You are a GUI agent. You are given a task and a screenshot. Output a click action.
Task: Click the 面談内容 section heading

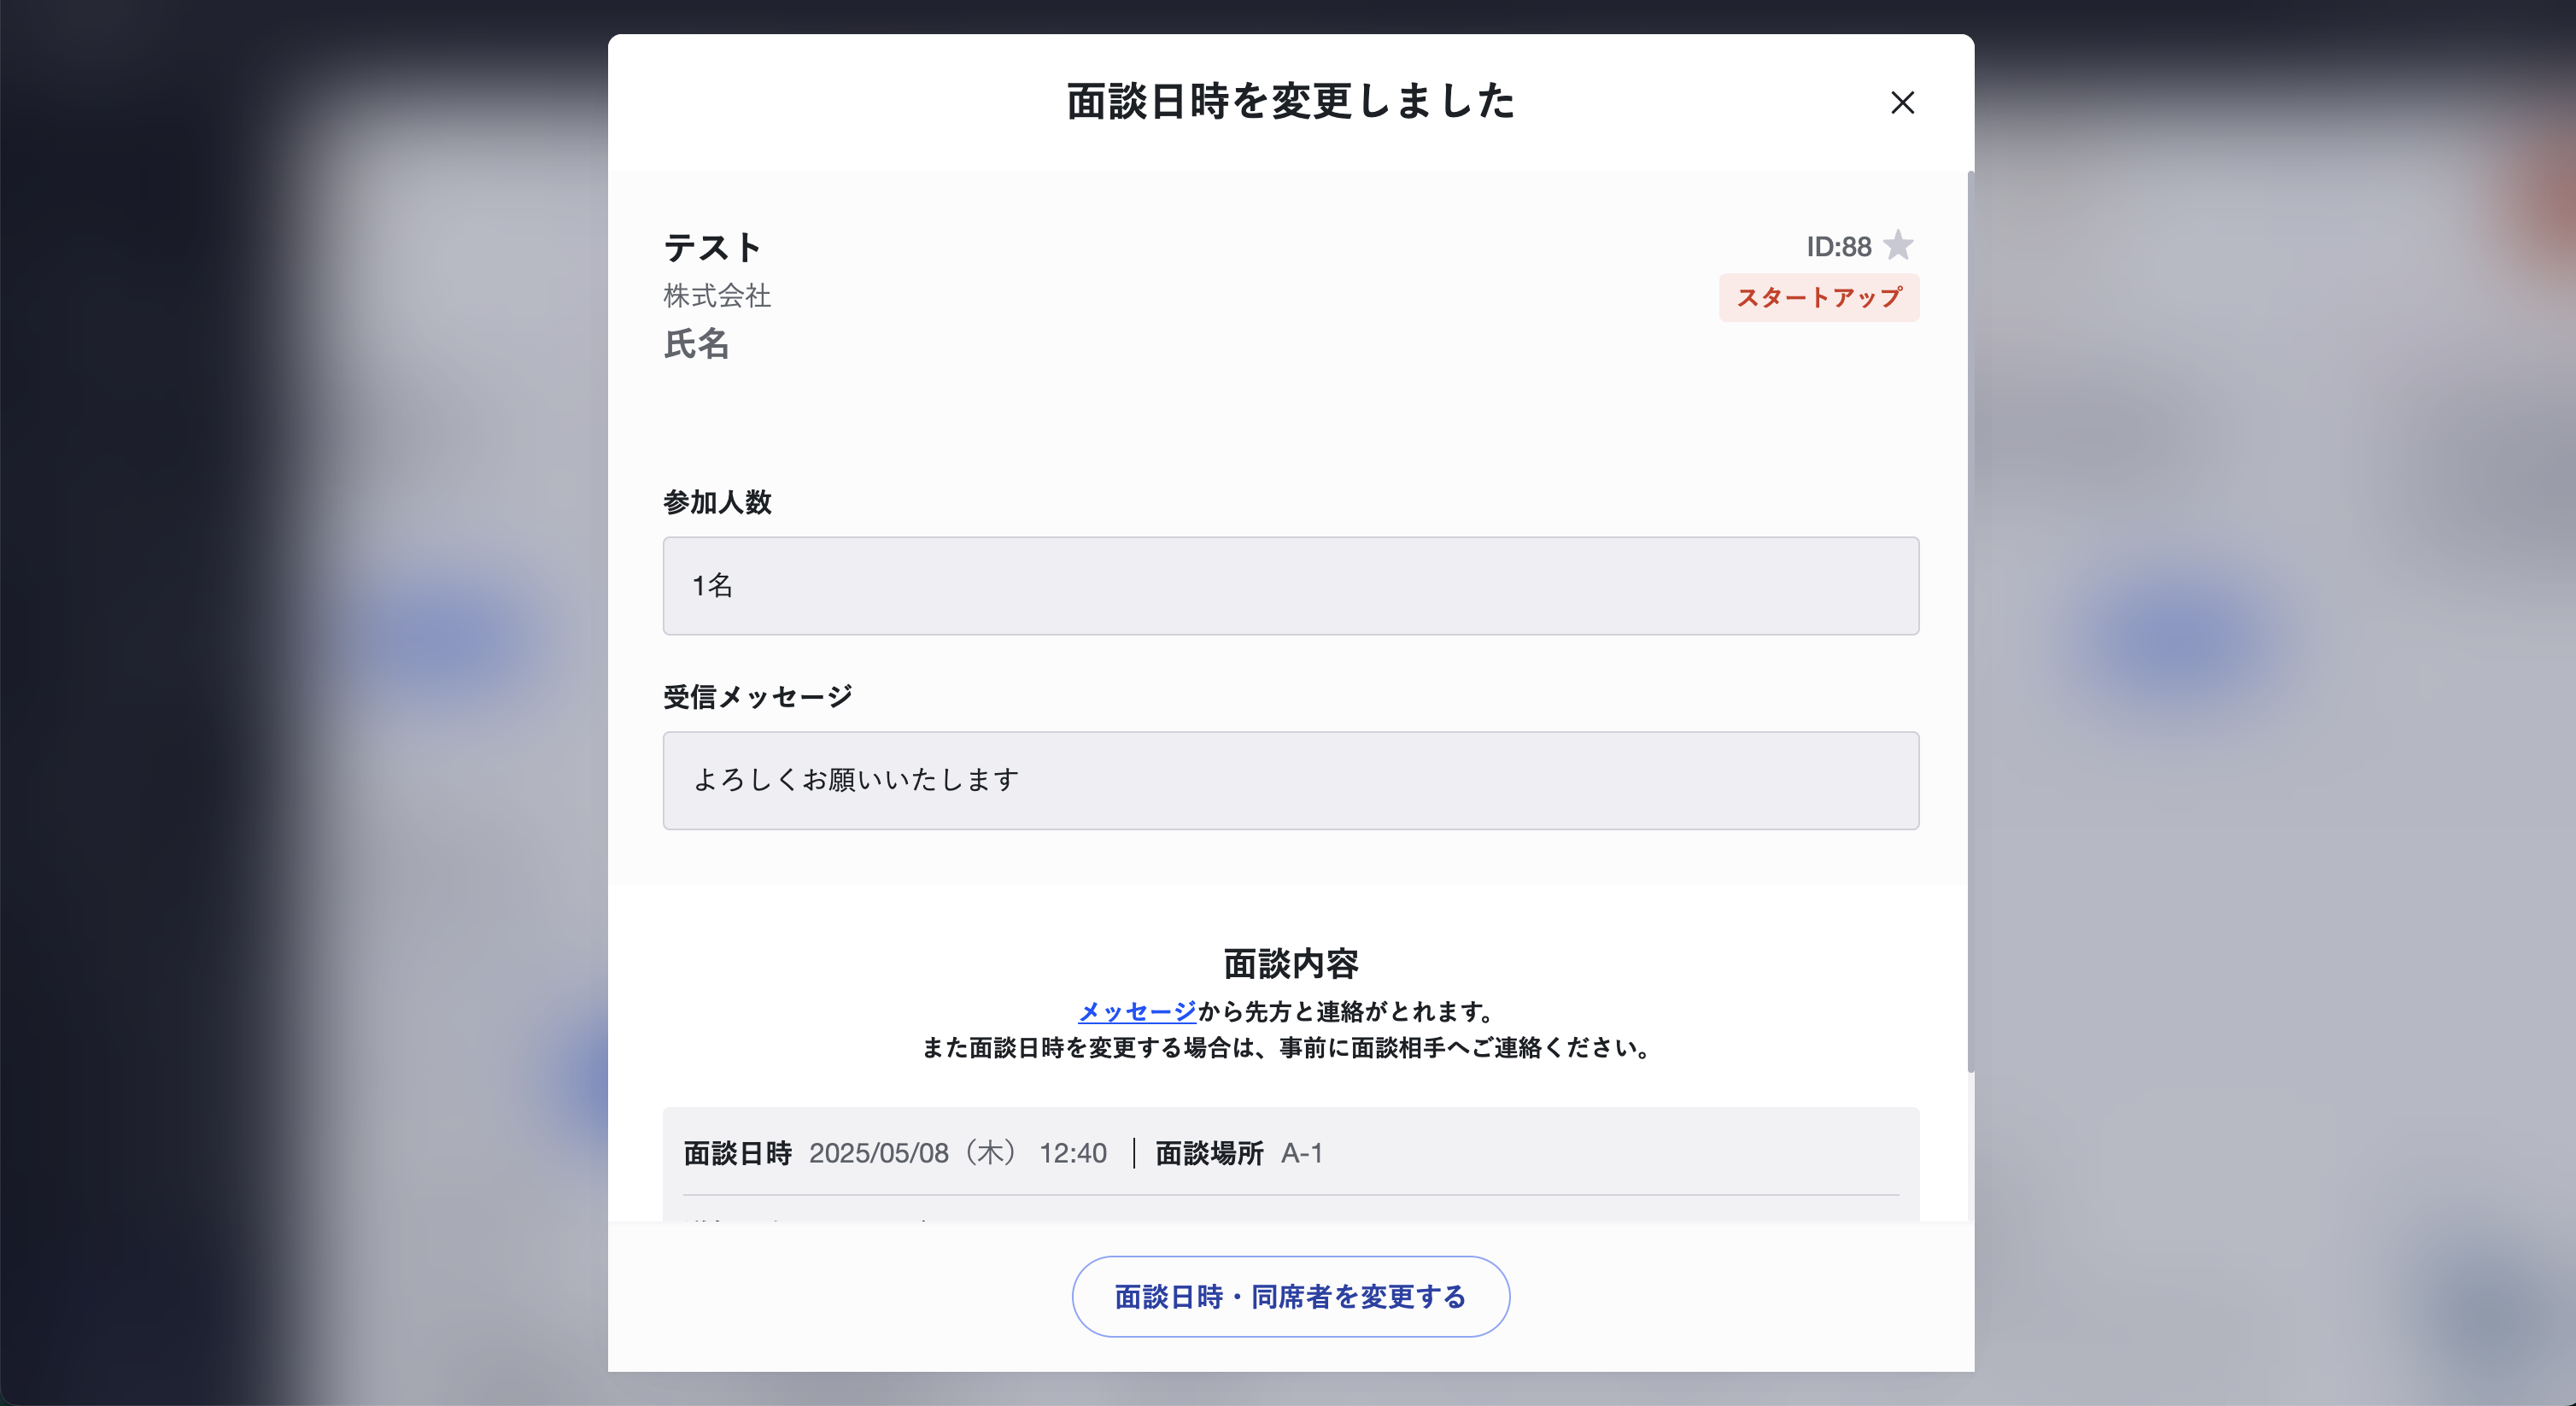click(1290, 964)
